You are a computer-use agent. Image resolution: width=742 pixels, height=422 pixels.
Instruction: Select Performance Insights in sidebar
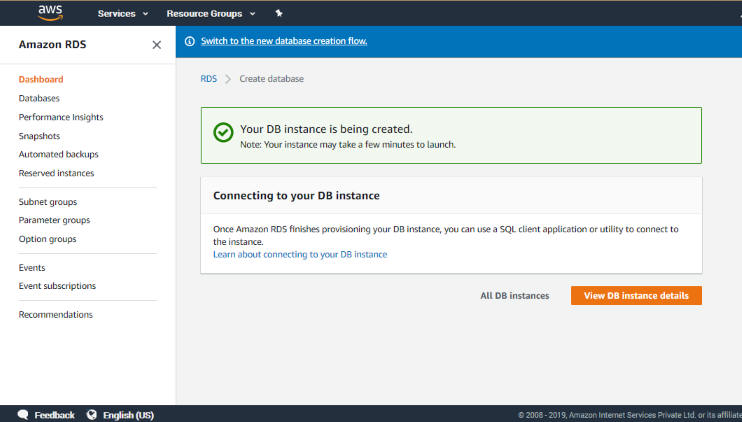[x=61, y=117]
